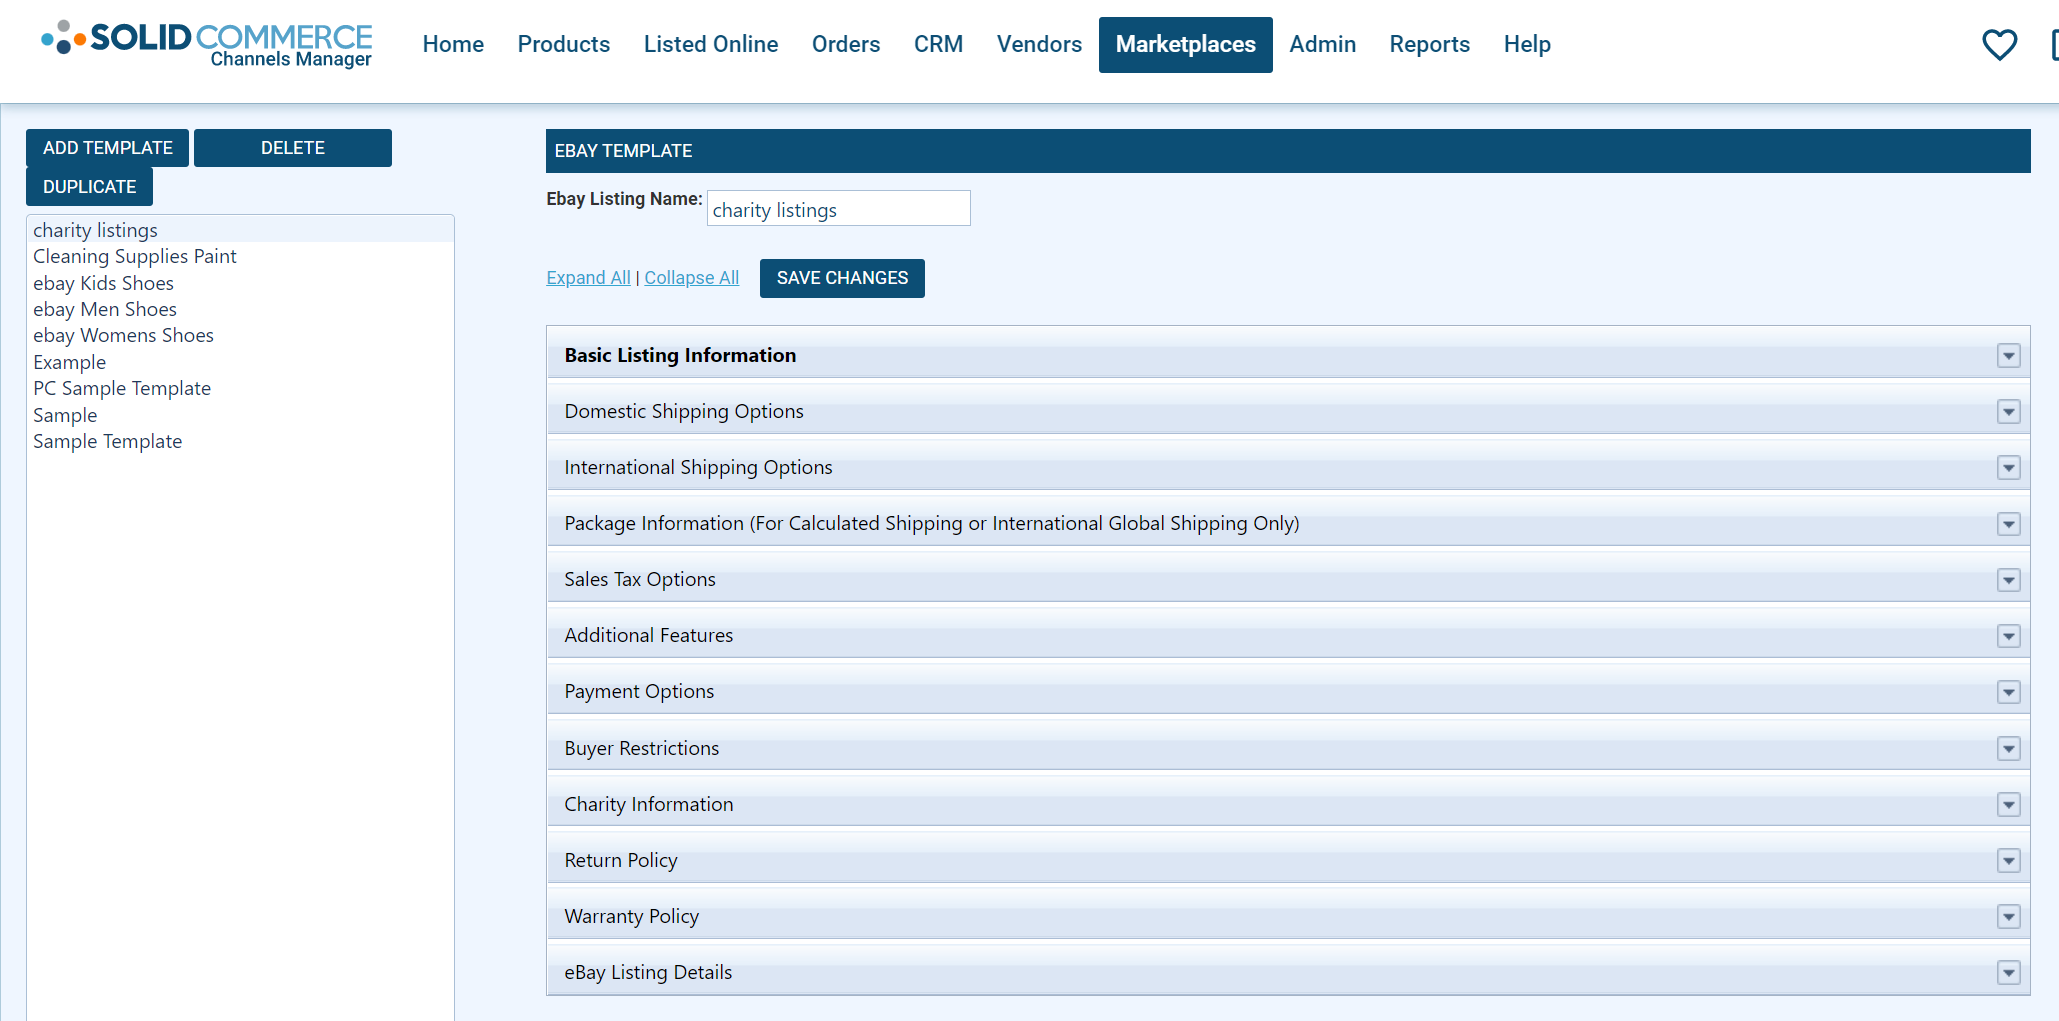
Task: Expand eBay Listing Details arrow
Action: [x=2008, y=973]
